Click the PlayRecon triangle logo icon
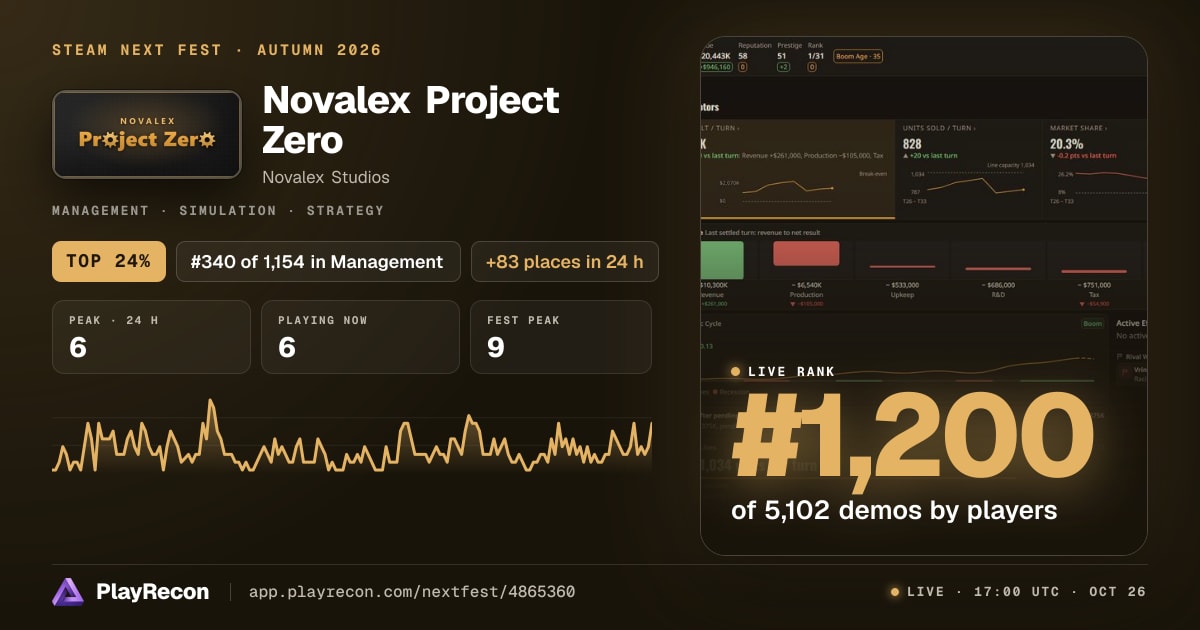This screenshot has width=1200, height=630. [x=68, y=591]
